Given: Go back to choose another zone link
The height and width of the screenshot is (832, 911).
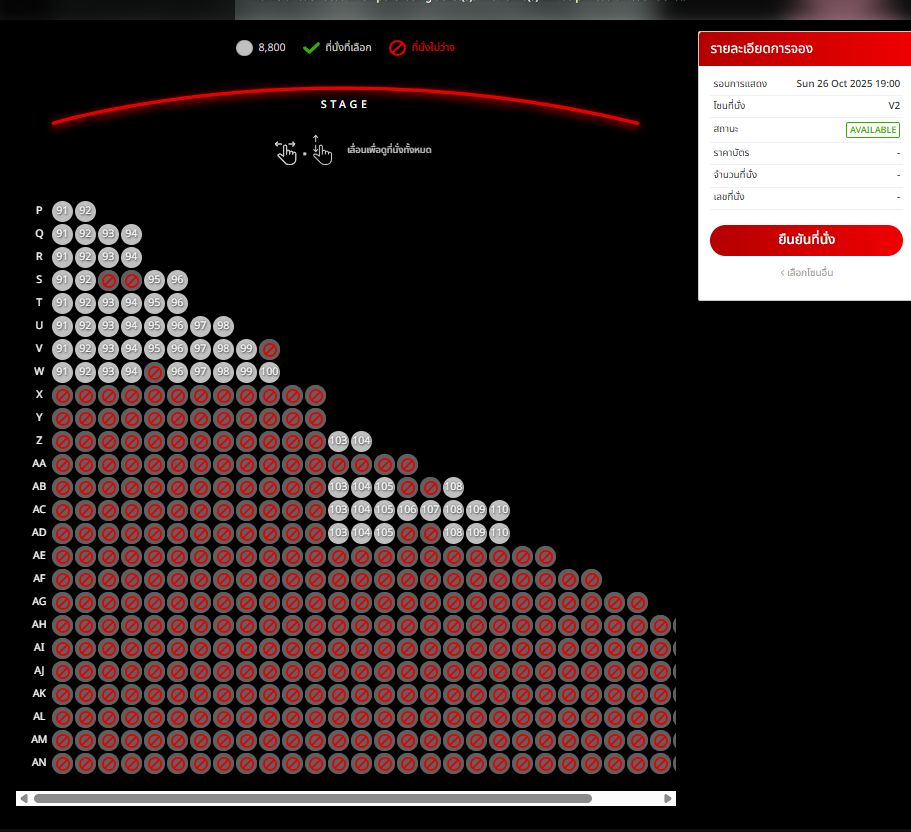Looking at the screenshot, I should (x=806, y=272).
